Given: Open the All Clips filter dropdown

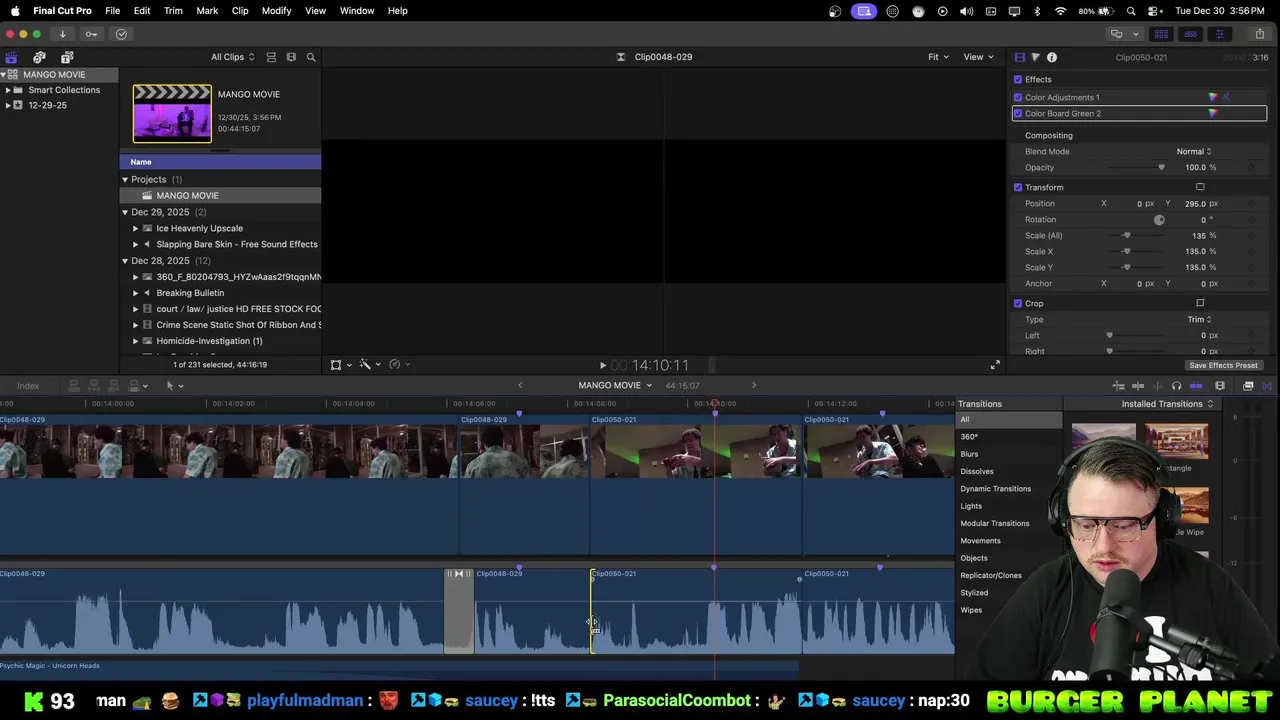Looking at the screenshot, I should tap(232, 57).
